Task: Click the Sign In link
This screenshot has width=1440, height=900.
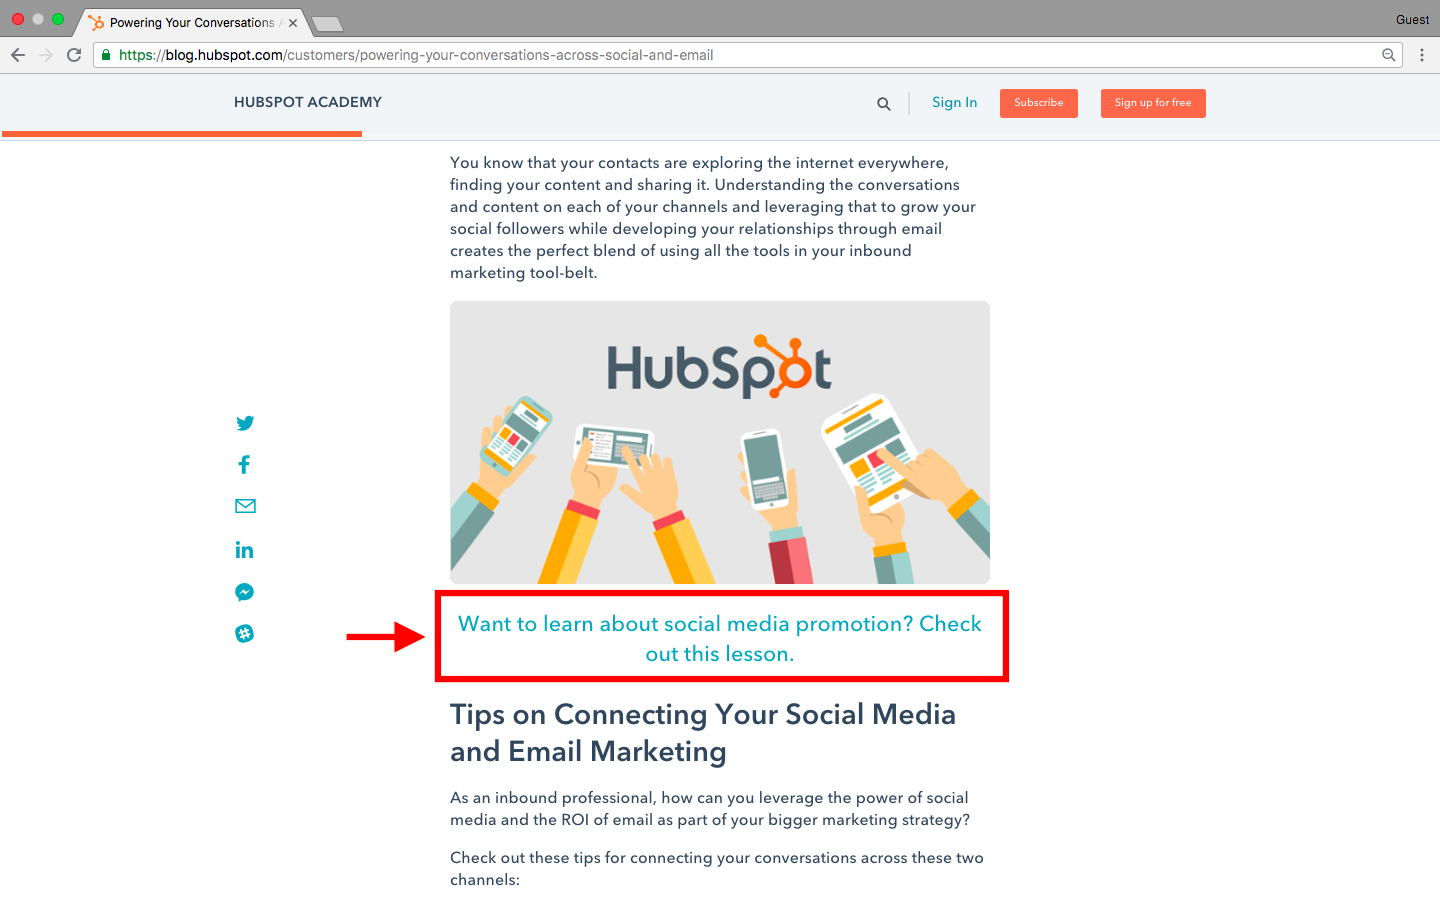Action: tap(954, 102)
